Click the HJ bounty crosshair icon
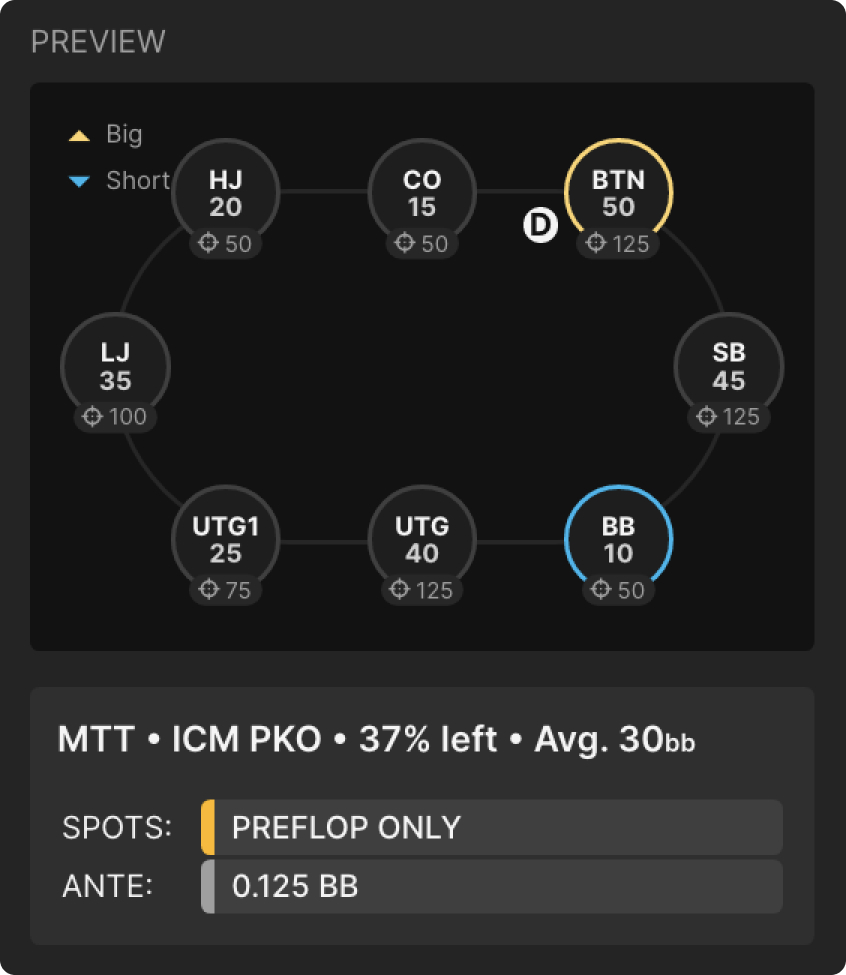The image size is (846, 975). (x=208, y=243)
